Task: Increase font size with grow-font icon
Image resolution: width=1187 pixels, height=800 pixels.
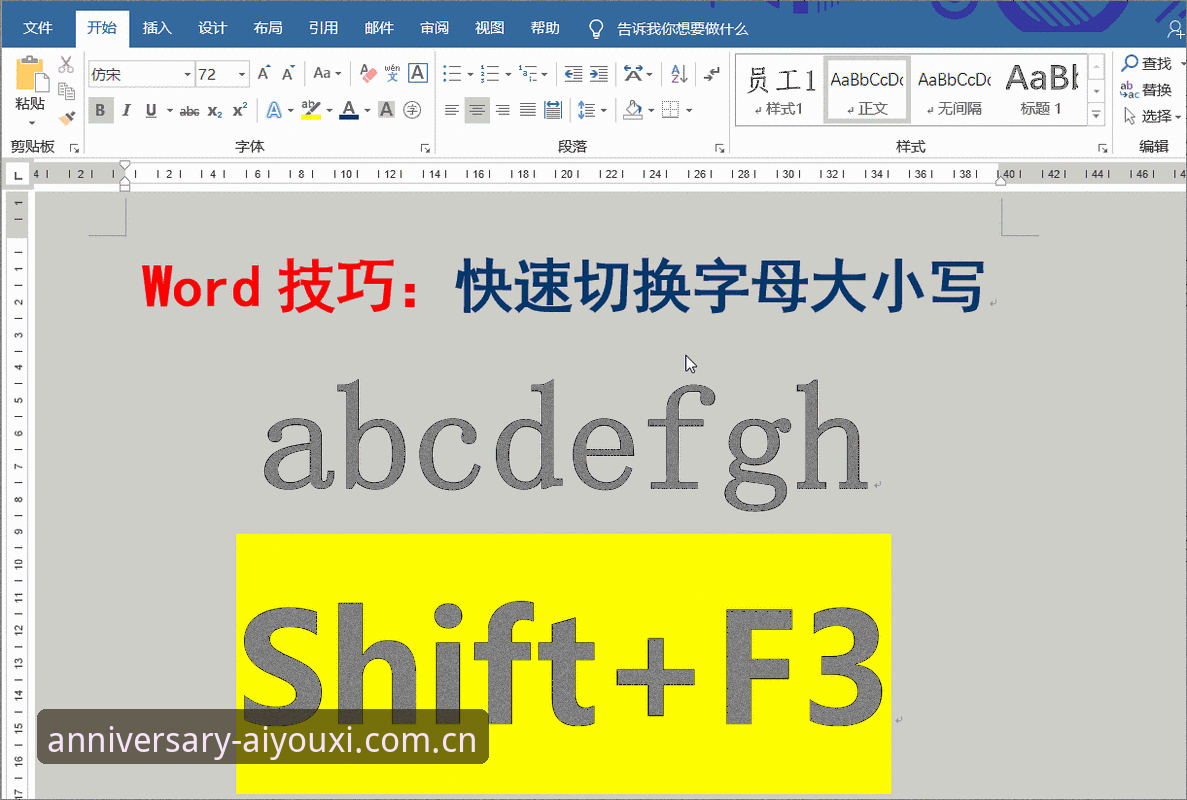Action: 263,73
